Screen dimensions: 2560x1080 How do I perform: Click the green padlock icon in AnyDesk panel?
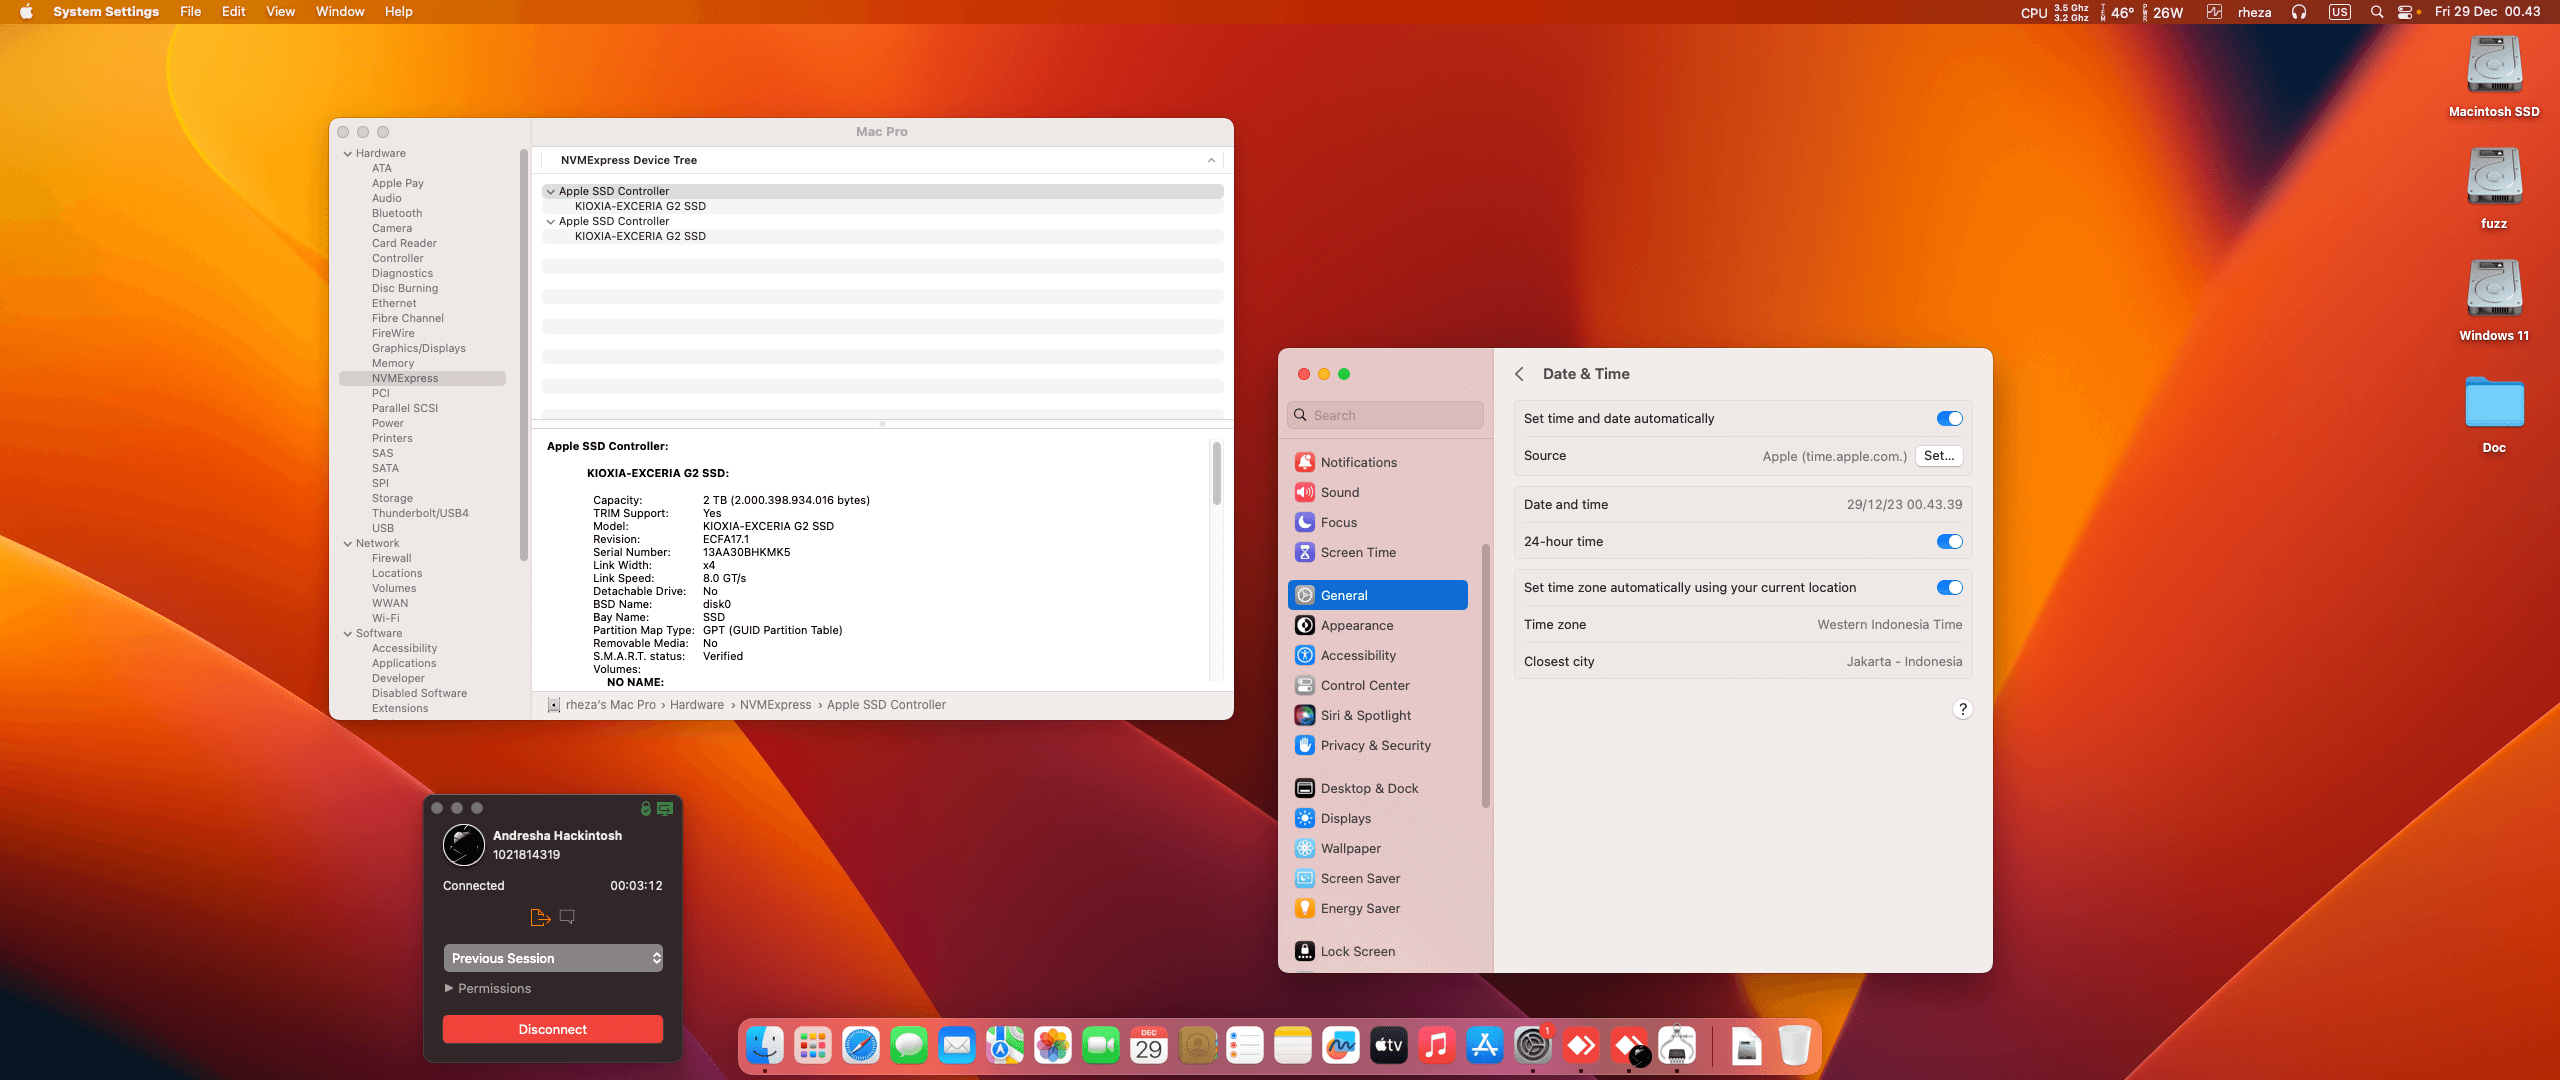[646, 808]
